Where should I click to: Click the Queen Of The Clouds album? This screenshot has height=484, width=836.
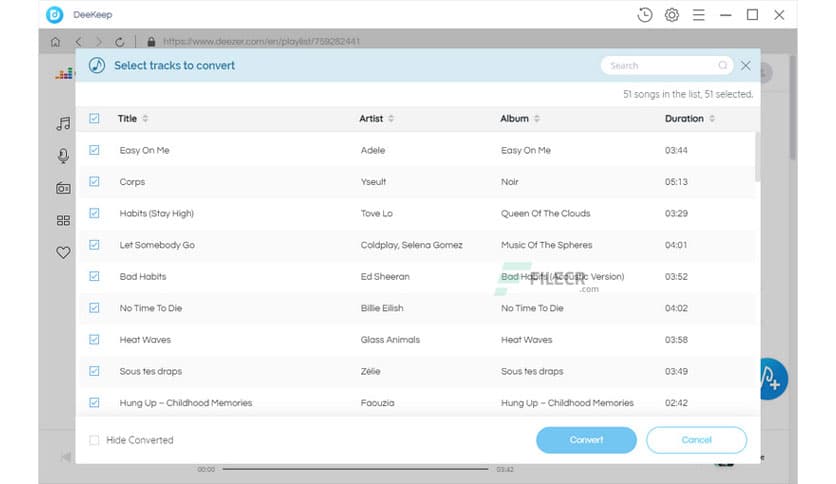(x=545, y=213)
